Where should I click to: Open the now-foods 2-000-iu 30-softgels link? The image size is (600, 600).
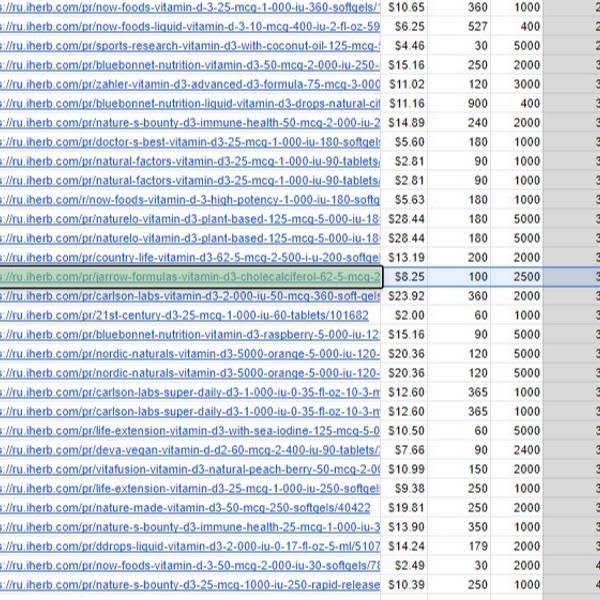(x=190, y=565)
